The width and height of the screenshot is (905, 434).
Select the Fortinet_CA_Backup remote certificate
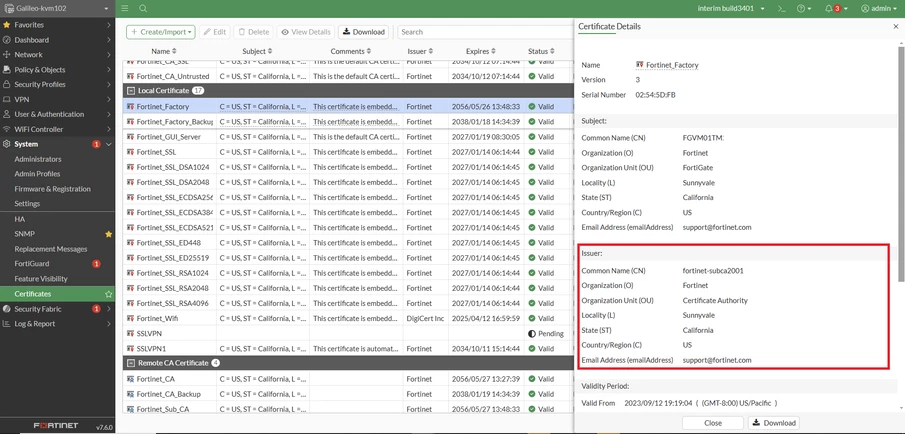[x=349, y=394]
